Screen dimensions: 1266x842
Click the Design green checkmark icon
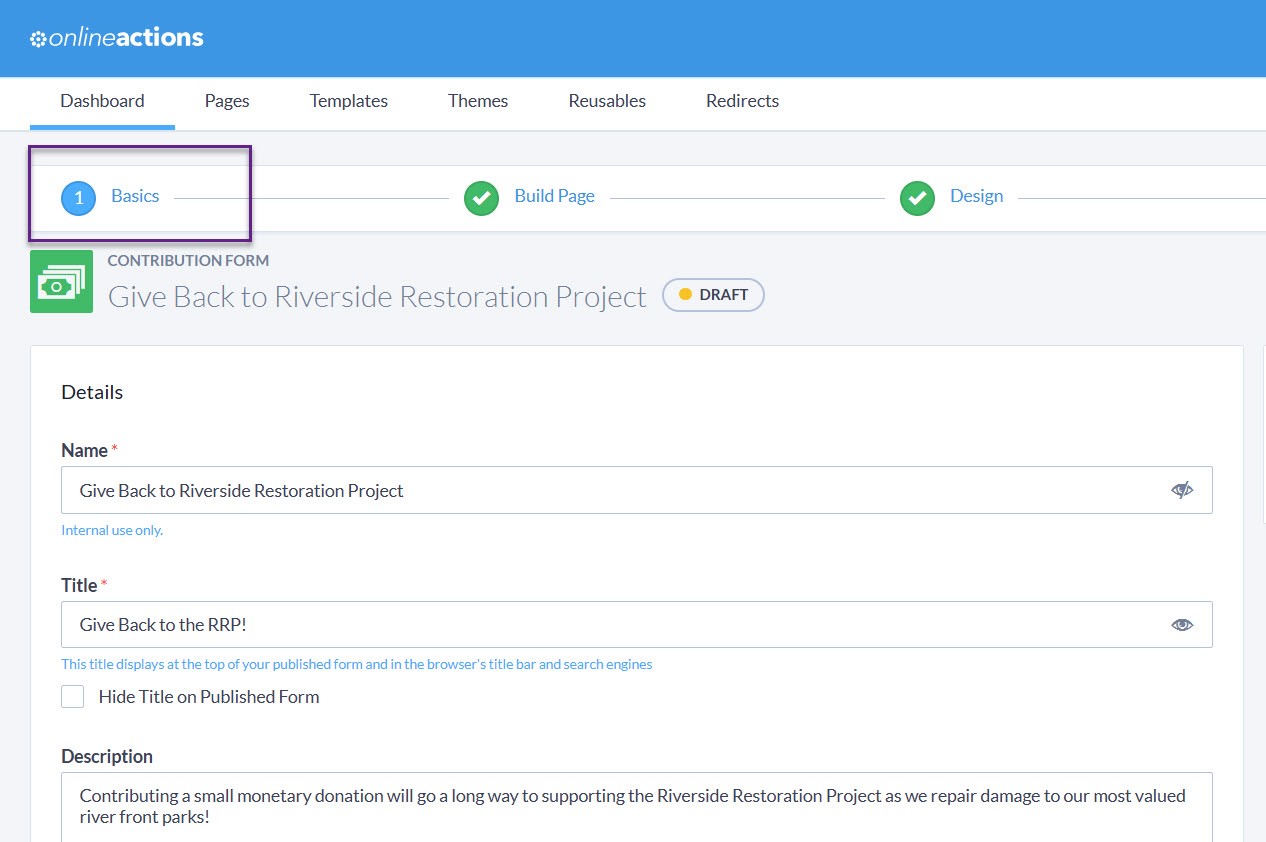[x=917, y=198]
